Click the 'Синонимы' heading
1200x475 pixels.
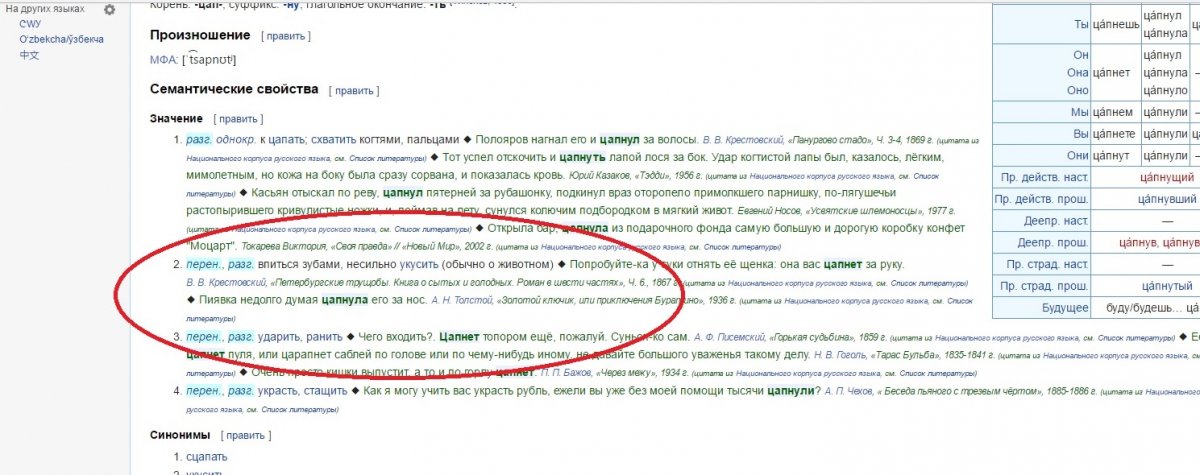coord(180,435)
